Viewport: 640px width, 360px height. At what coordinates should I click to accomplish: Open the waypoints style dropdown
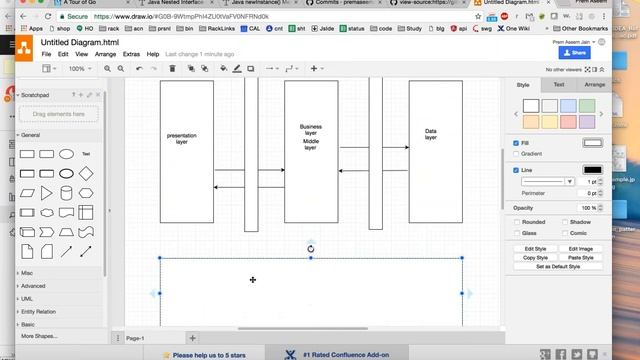tap(292, 69)
